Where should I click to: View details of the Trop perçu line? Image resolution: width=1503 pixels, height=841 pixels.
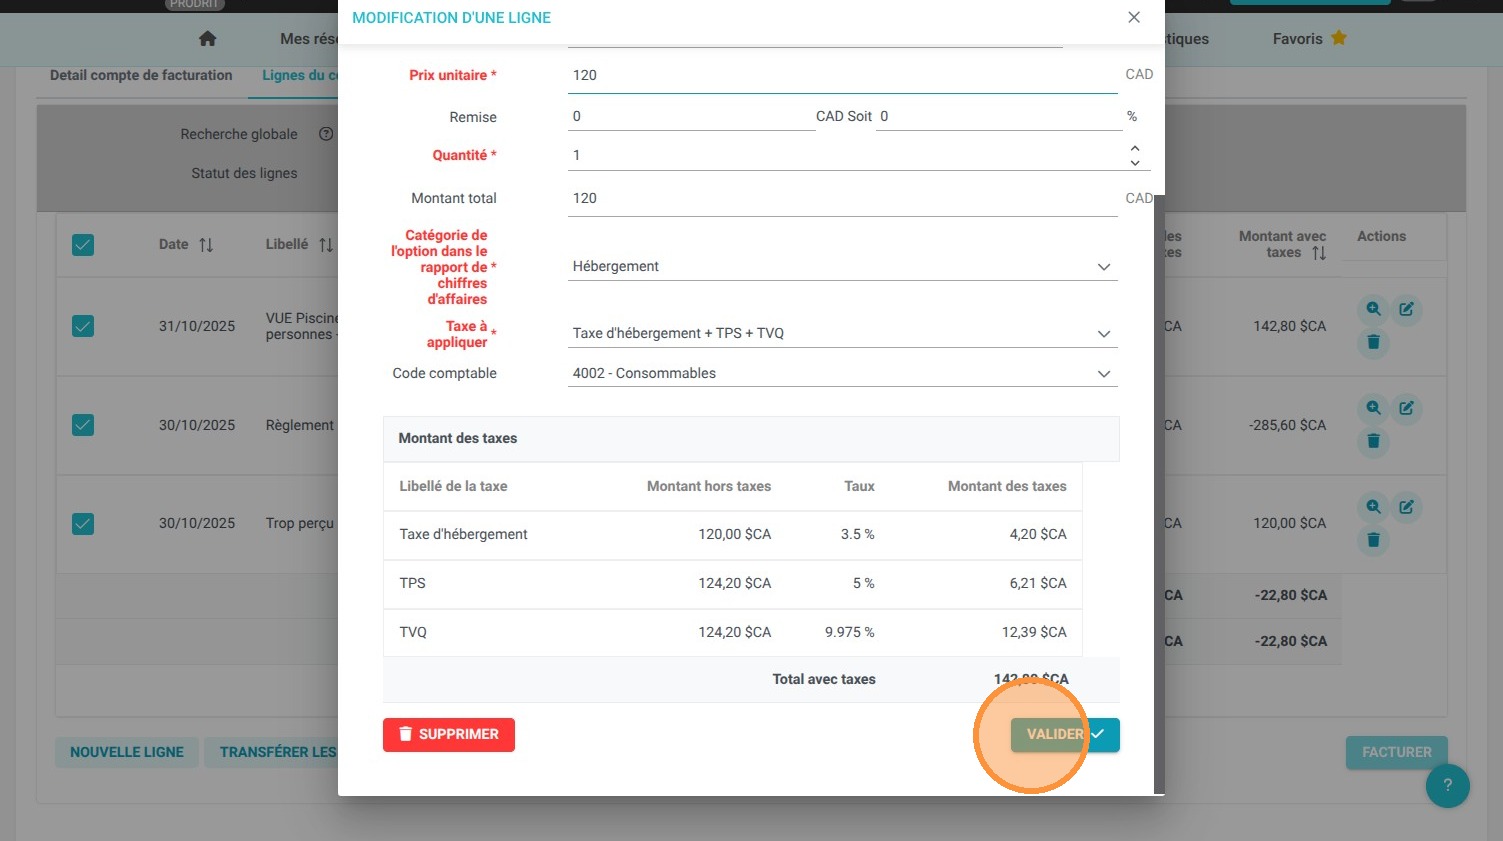click(x=1374, y=507)
